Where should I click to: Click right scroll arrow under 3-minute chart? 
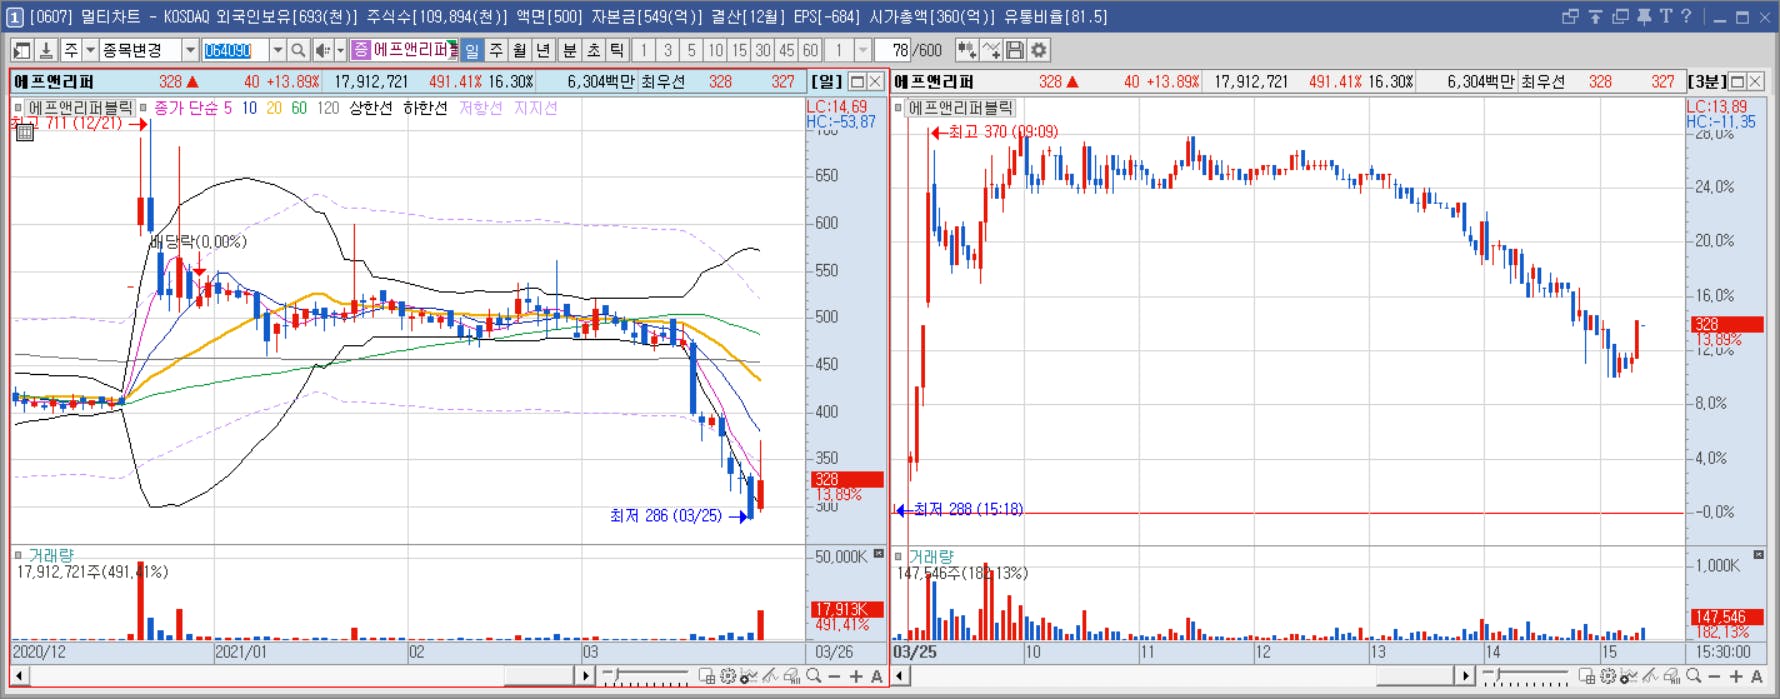coord(1465,677)
